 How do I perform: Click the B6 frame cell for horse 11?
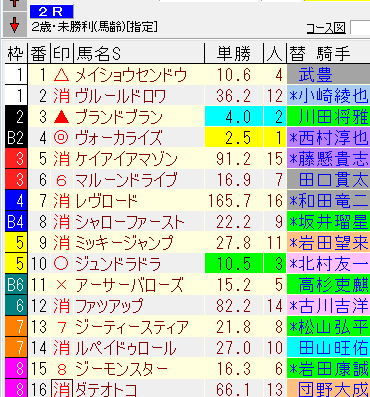(16, 285)
